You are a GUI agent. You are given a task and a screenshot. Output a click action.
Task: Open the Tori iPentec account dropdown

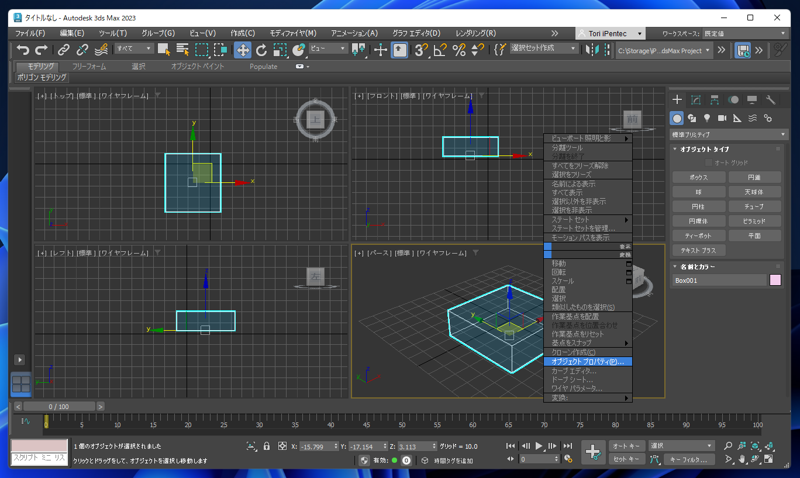point(610,33)
